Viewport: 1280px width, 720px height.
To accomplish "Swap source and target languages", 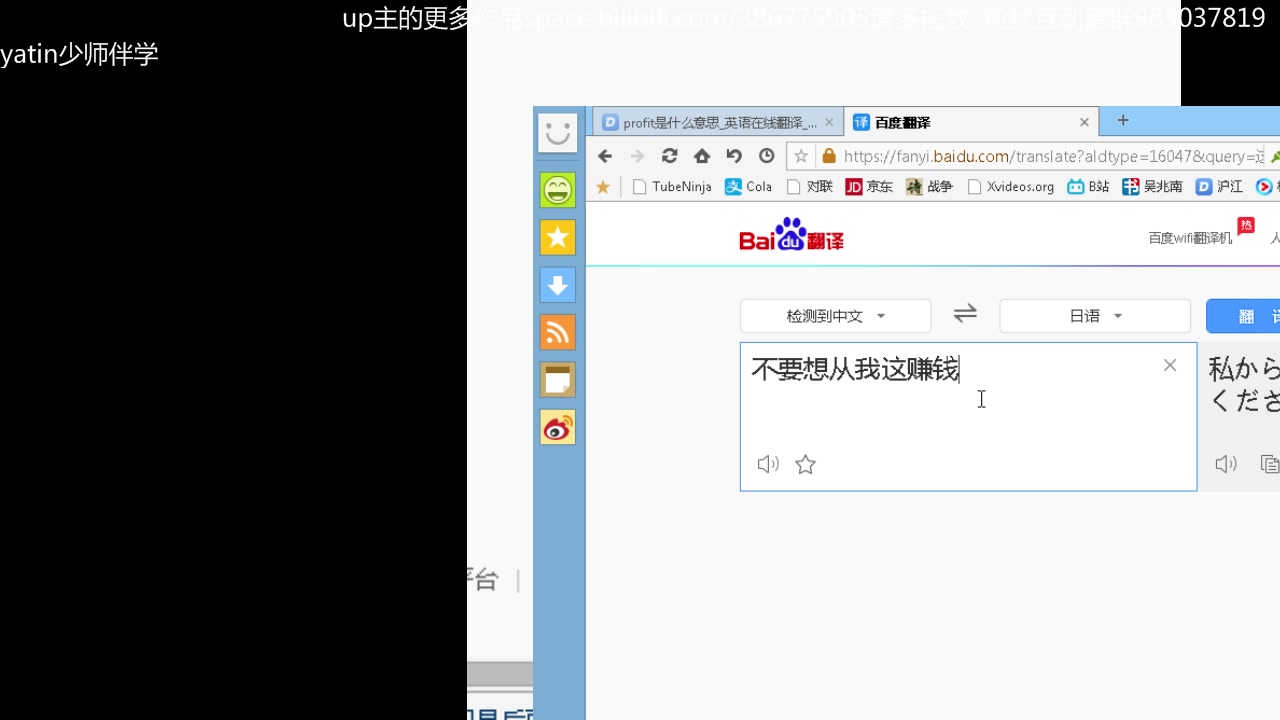I will click(965, 314).
